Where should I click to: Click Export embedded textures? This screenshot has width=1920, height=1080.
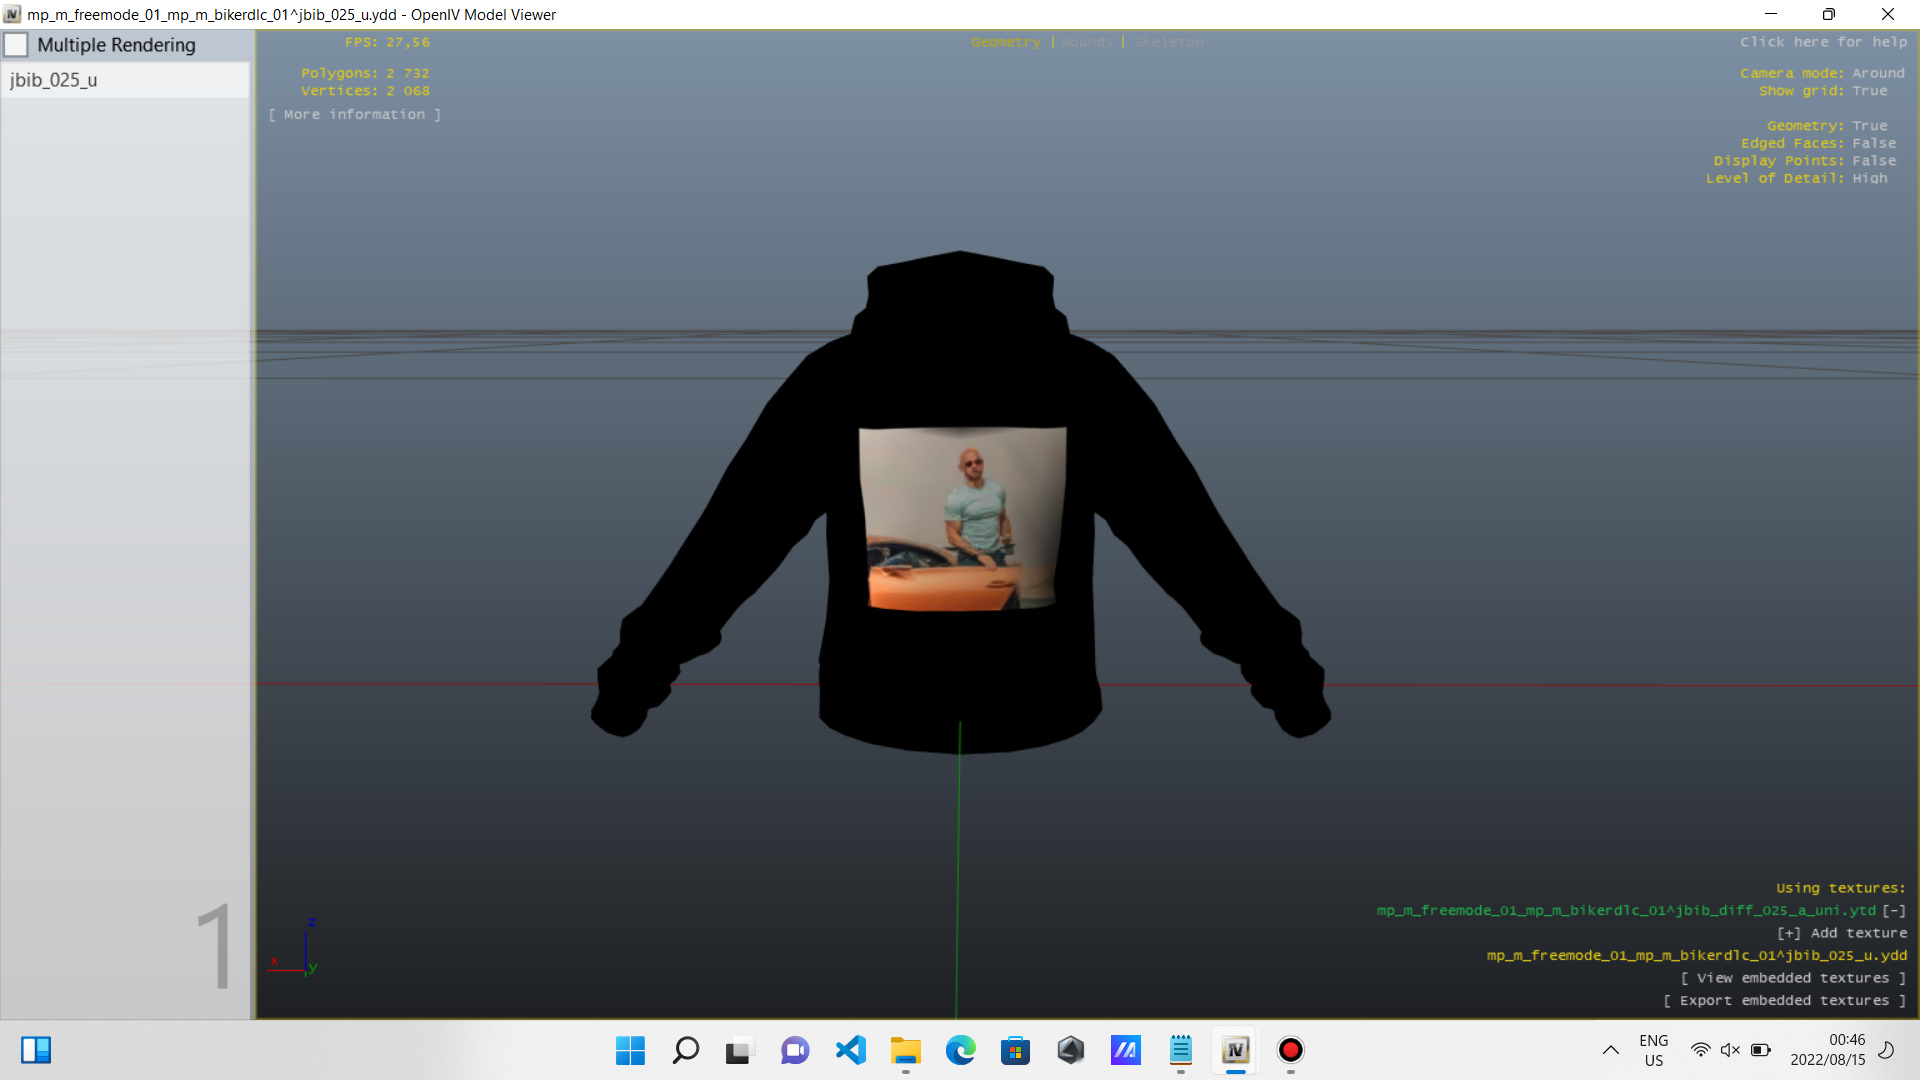[1784, 1001]
